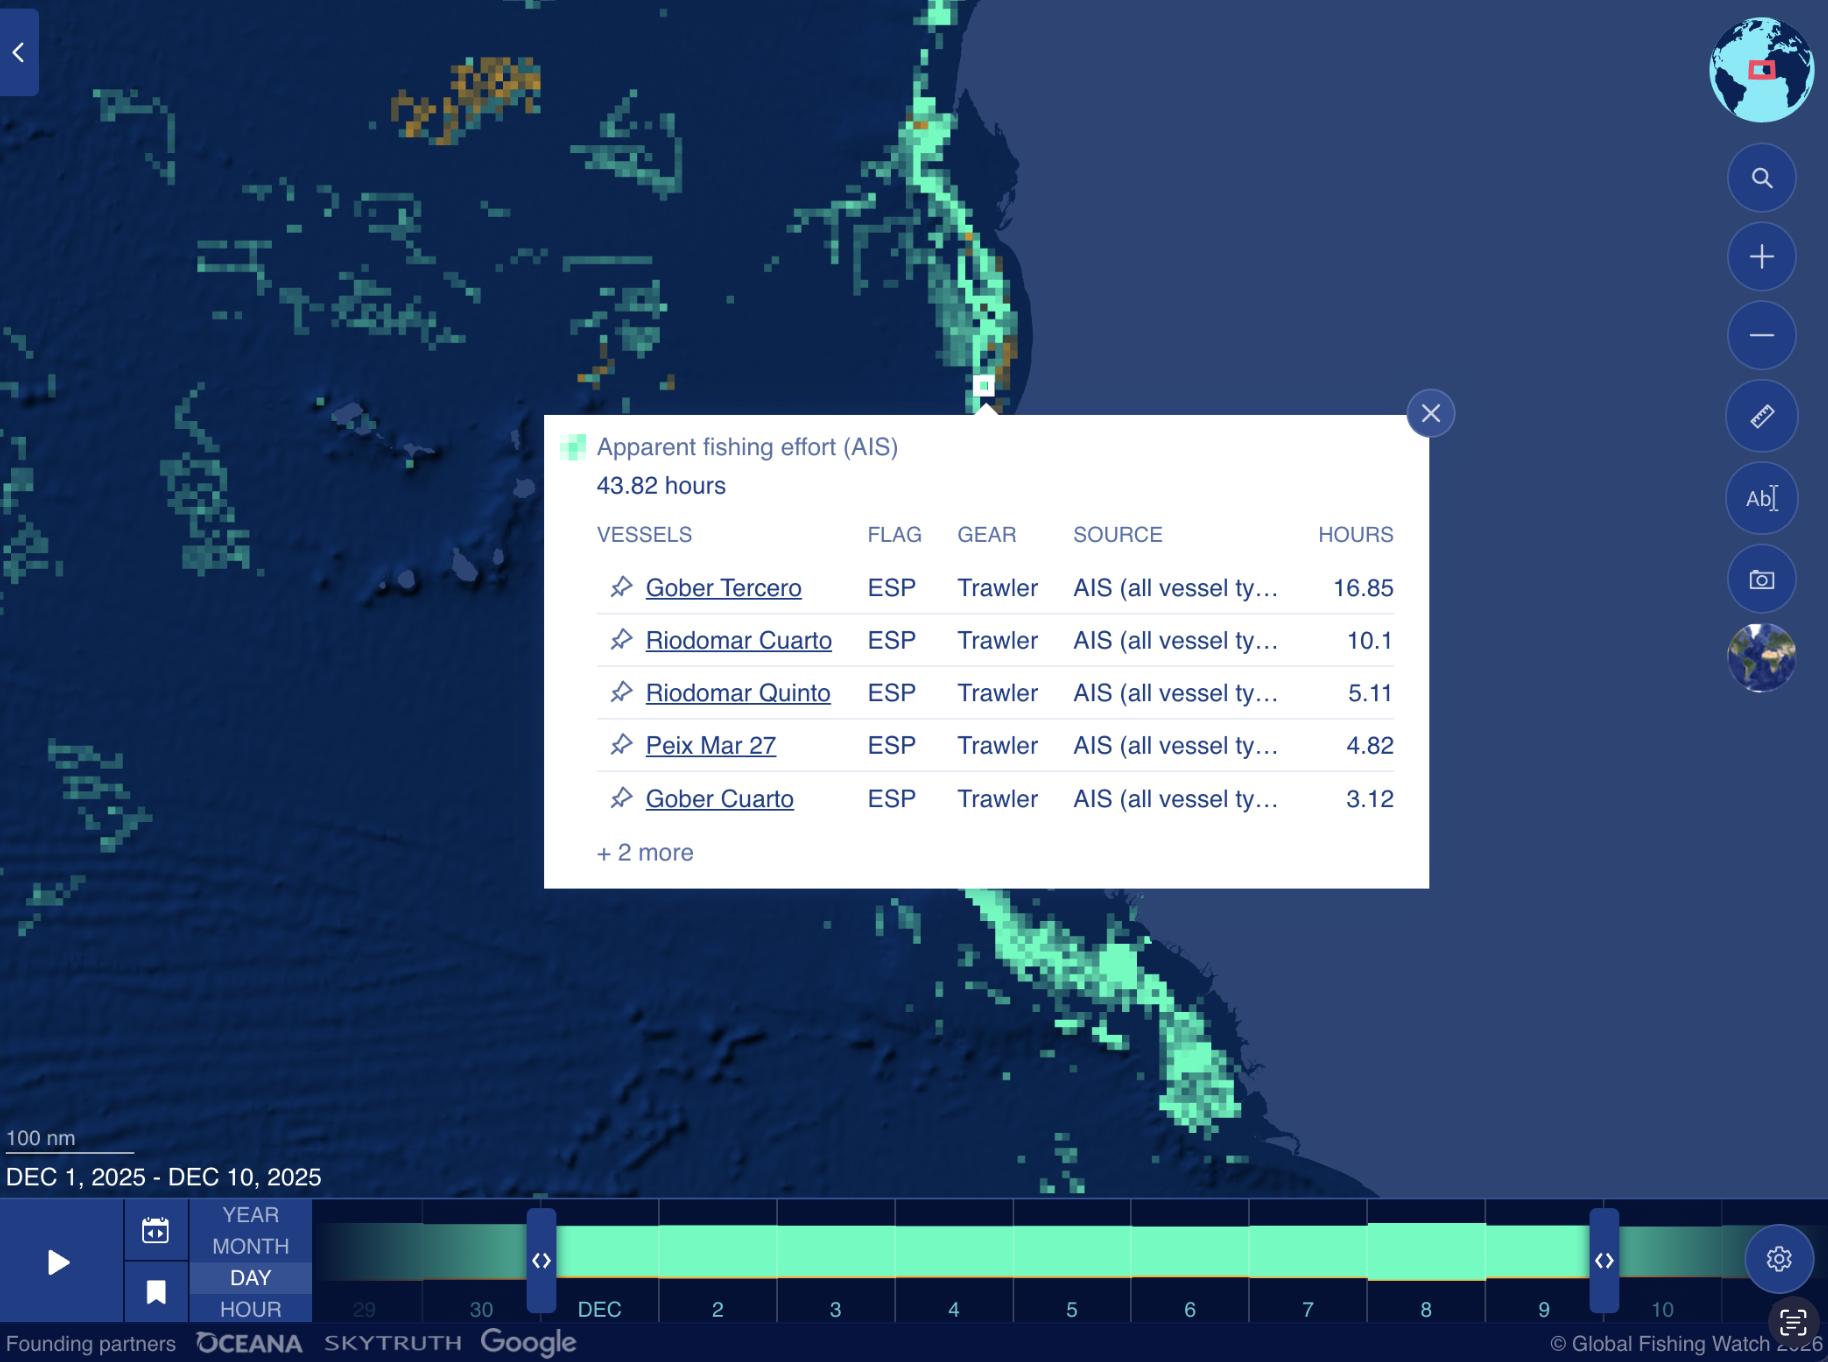Open the Riodomar Cuarto vessel link
Viewport: 1828px width, 1362px height.
[x=738, y=640]
